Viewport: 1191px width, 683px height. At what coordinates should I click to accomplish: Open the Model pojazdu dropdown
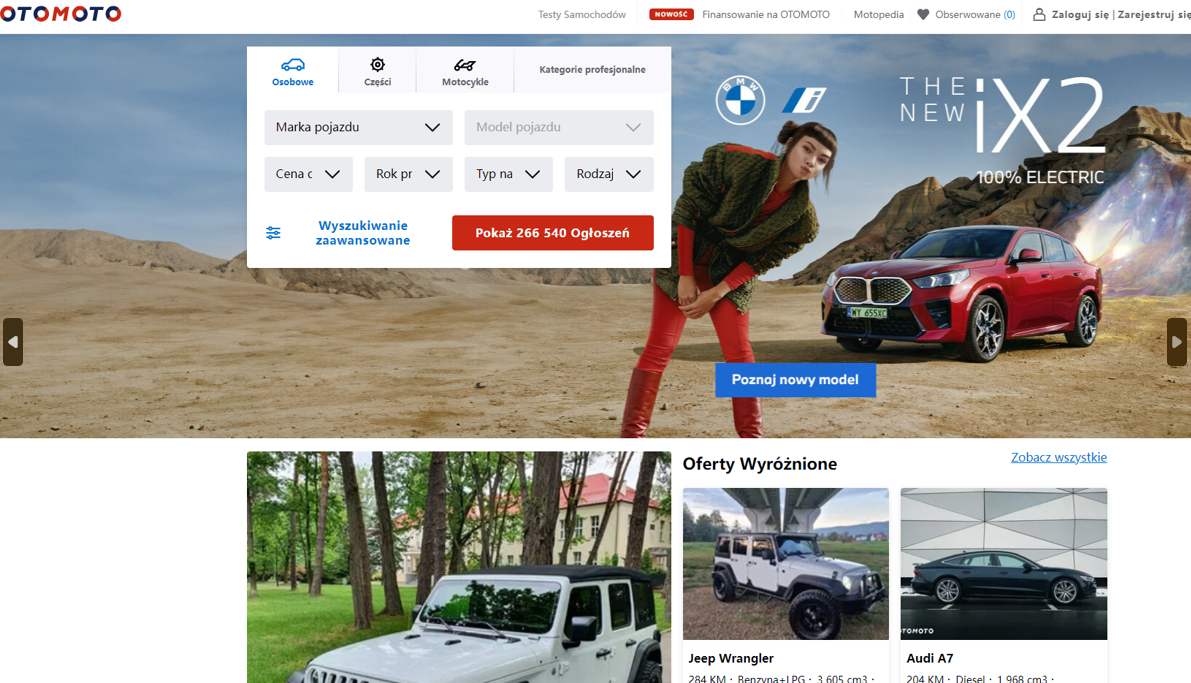click(x=558, y=128)
